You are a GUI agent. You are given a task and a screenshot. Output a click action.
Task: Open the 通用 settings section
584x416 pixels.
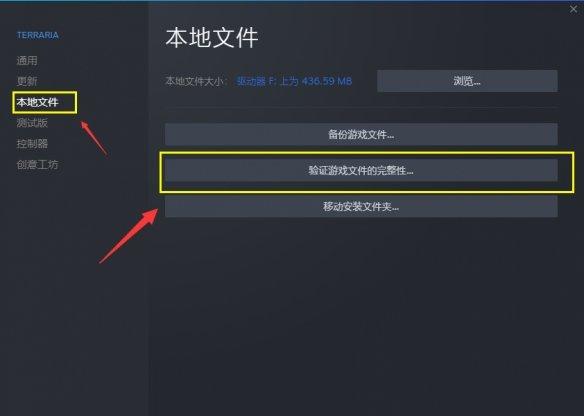tap(27, 60)
